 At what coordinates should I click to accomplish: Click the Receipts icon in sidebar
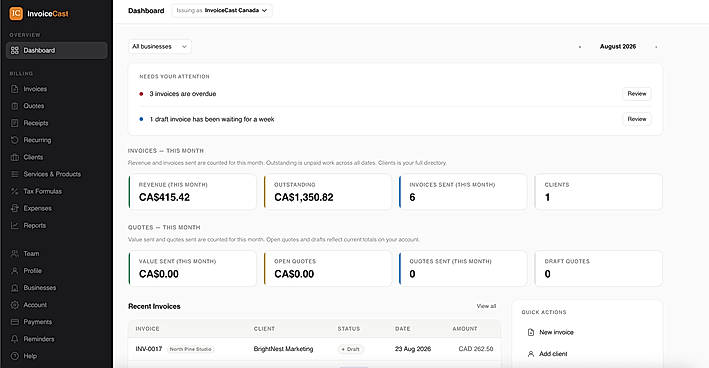(x=14, y=123)
